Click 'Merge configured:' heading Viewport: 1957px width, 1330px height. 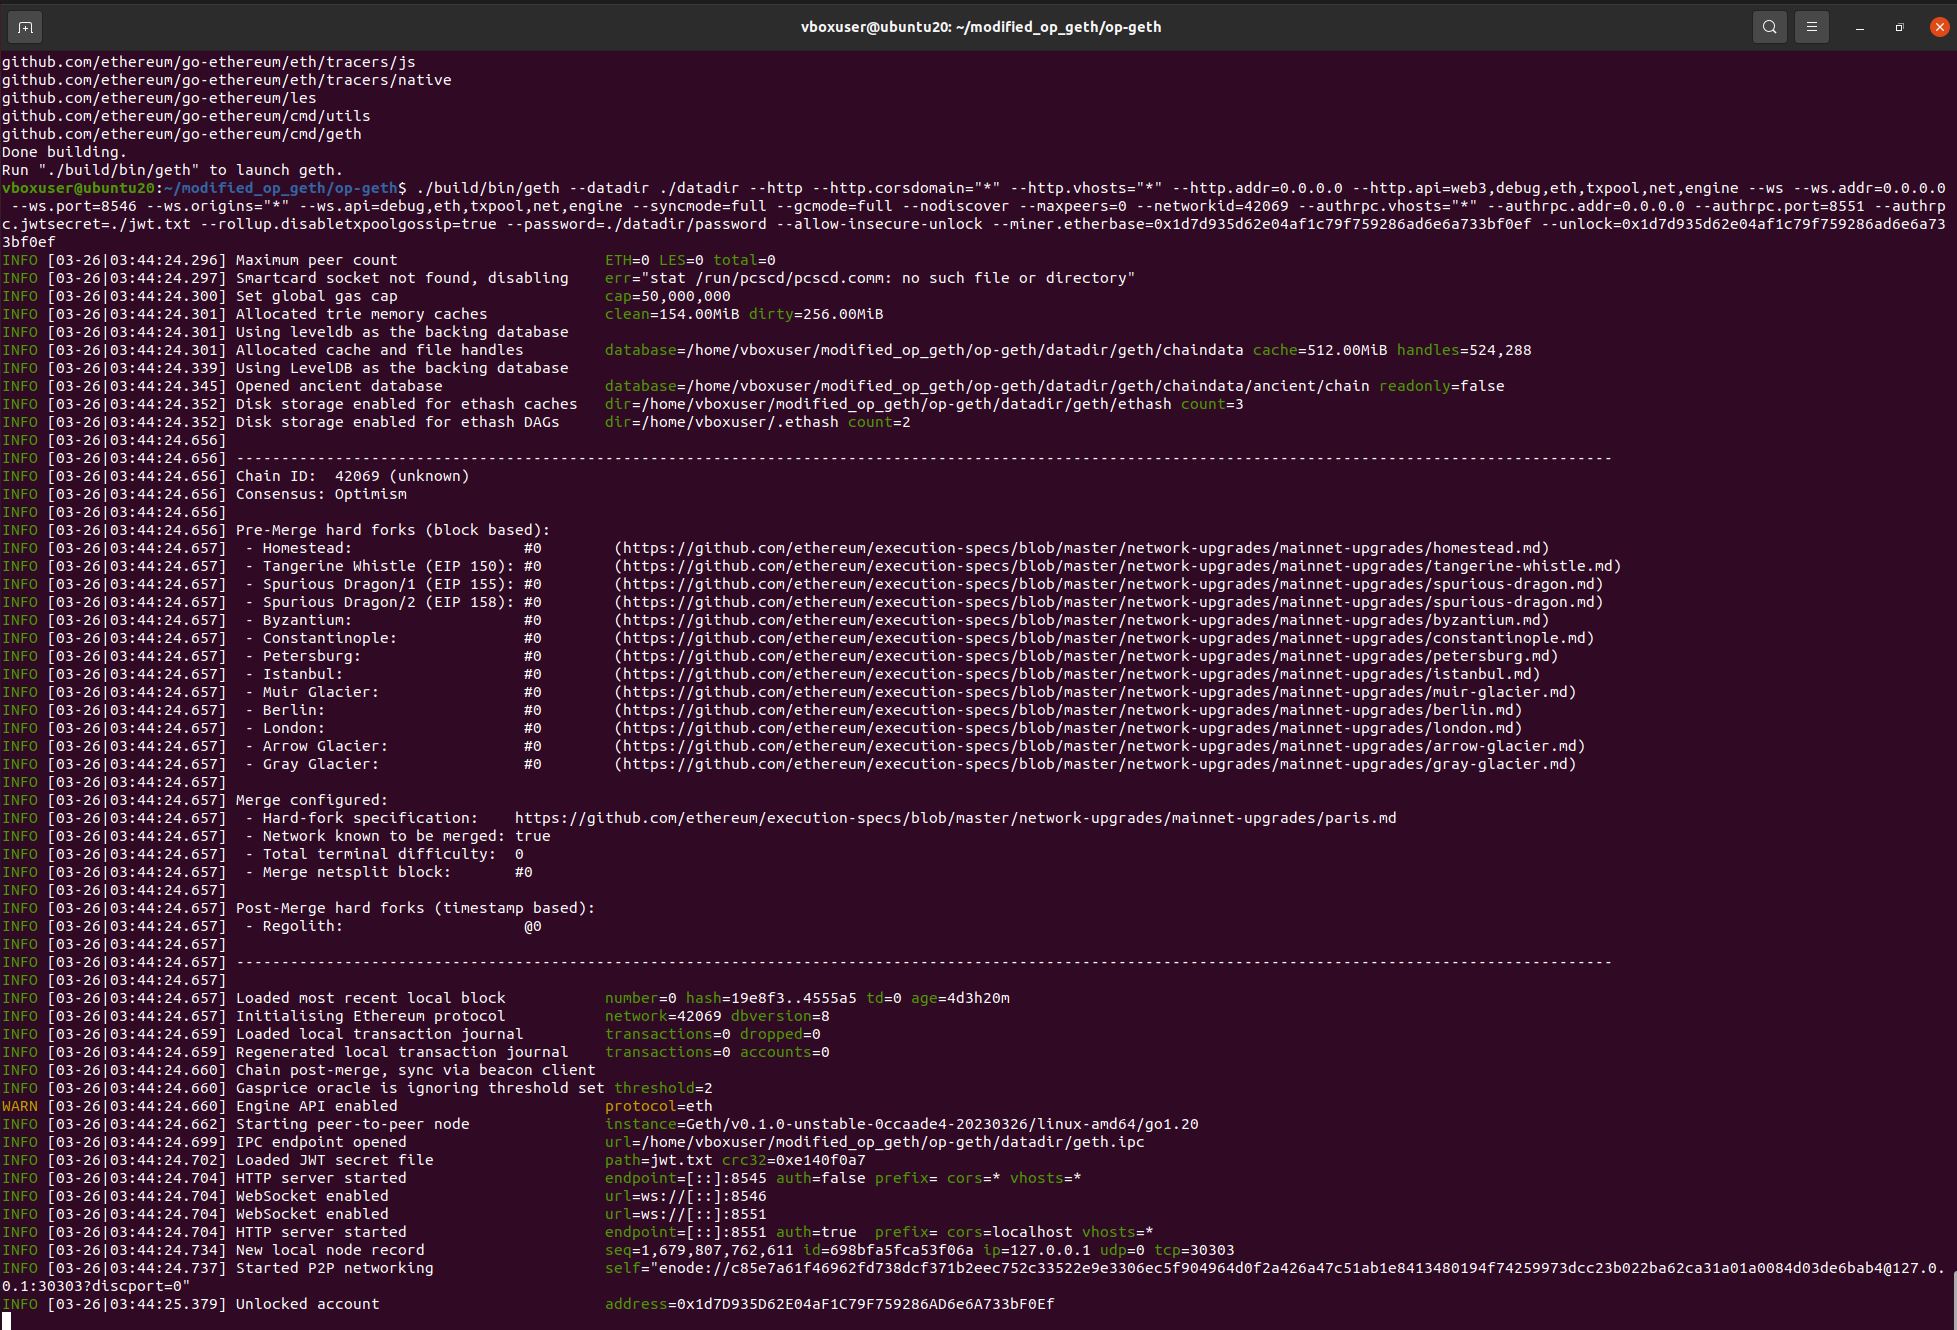click(x=311, y=800)
